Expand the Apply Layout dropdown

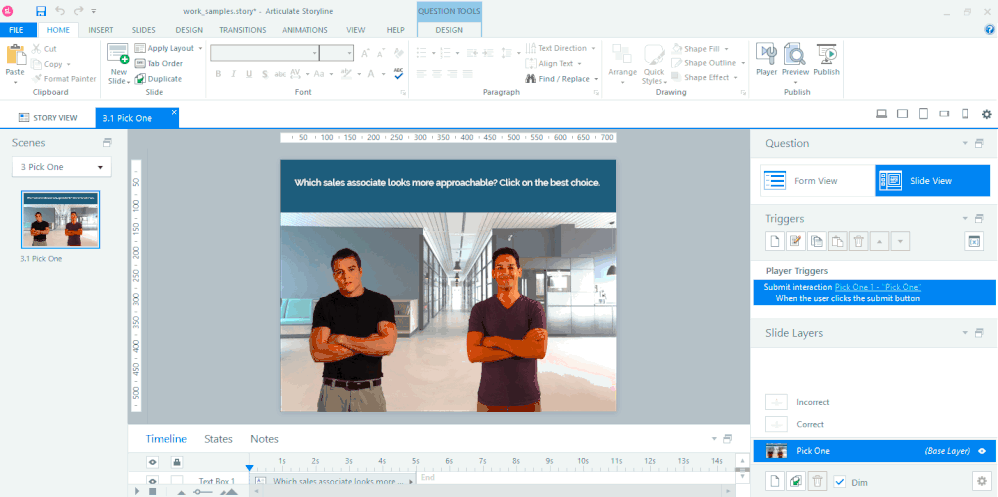coord(201,48)
